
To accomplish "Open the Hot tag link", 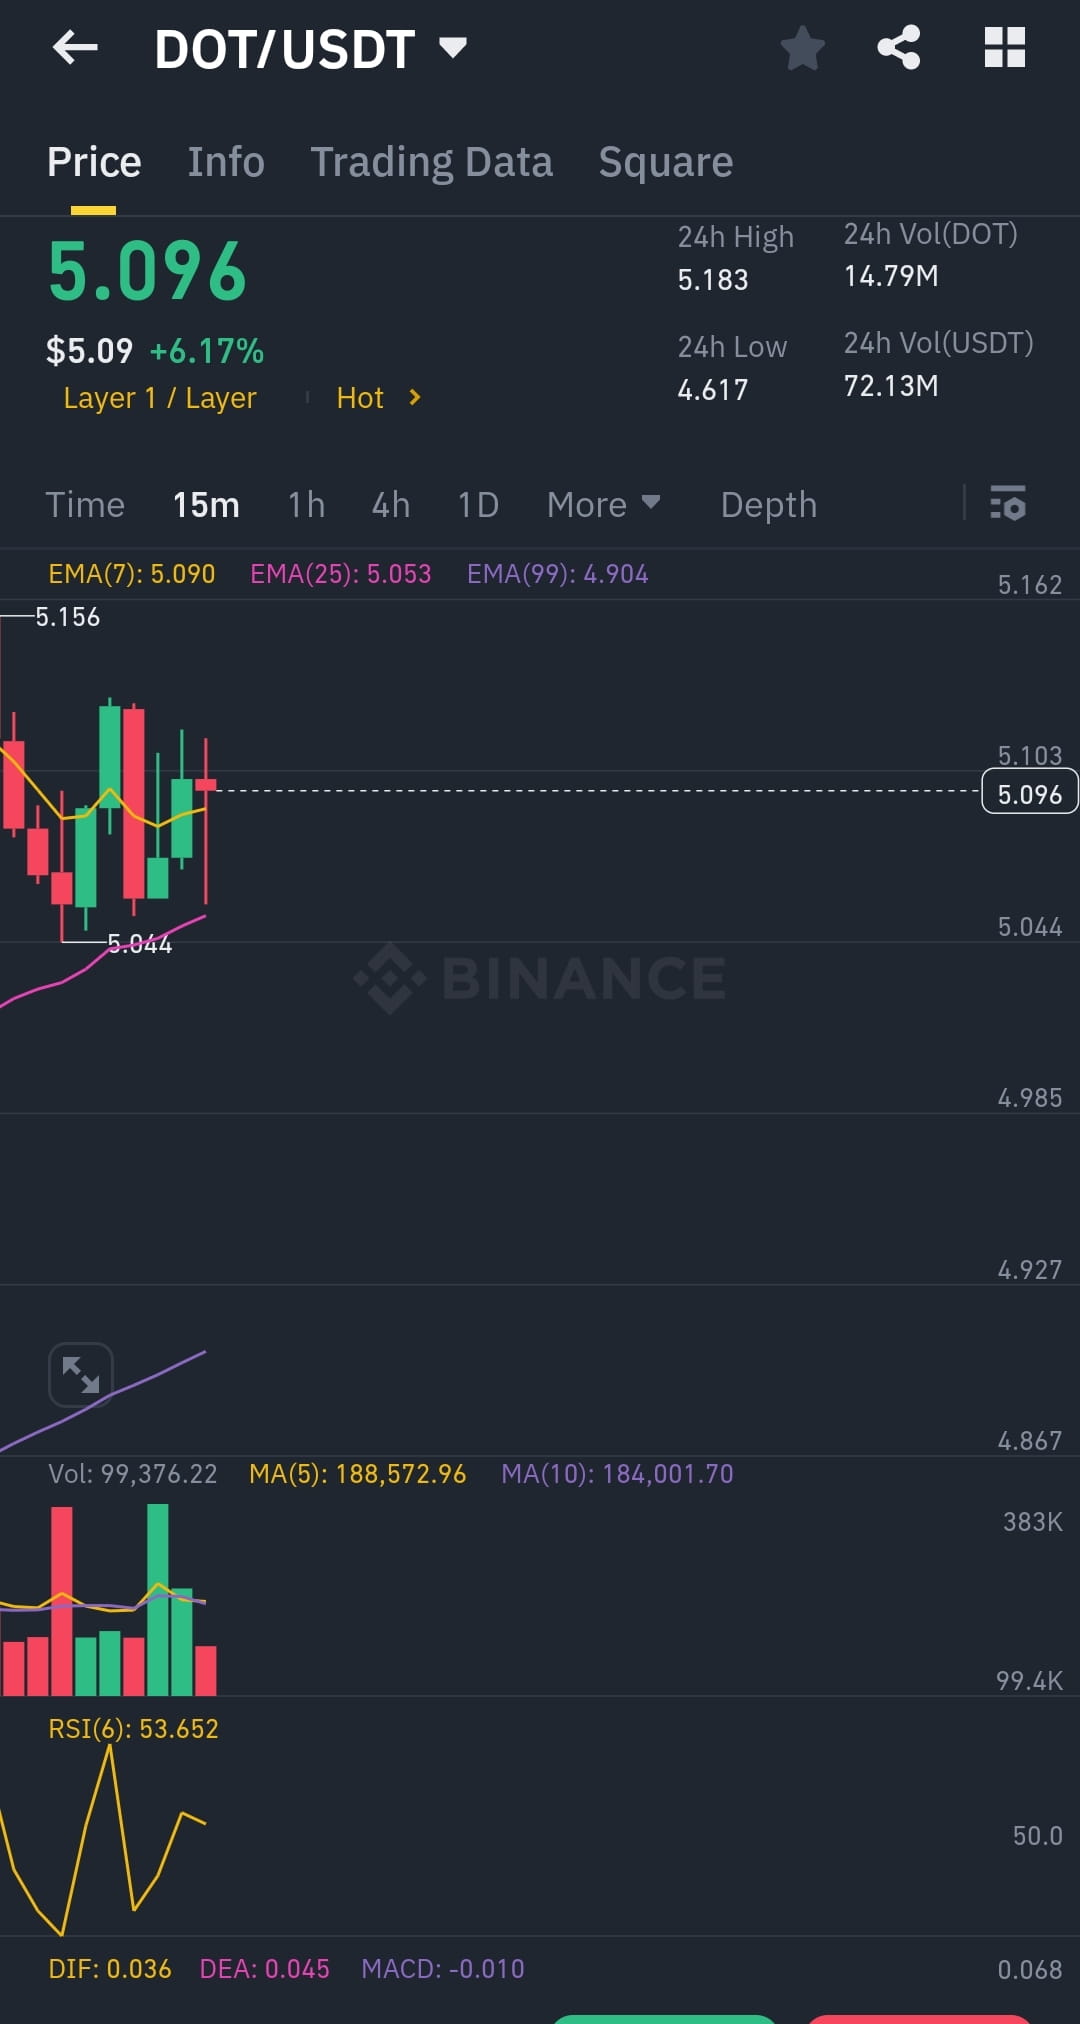I will (x=360, y=398).
